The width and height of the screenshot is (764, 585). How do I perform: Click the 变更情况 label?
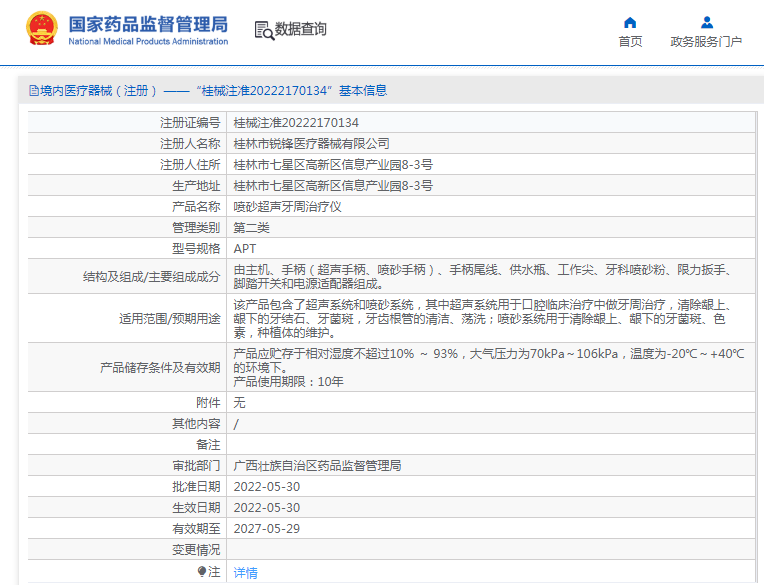(x=196, y=549)
